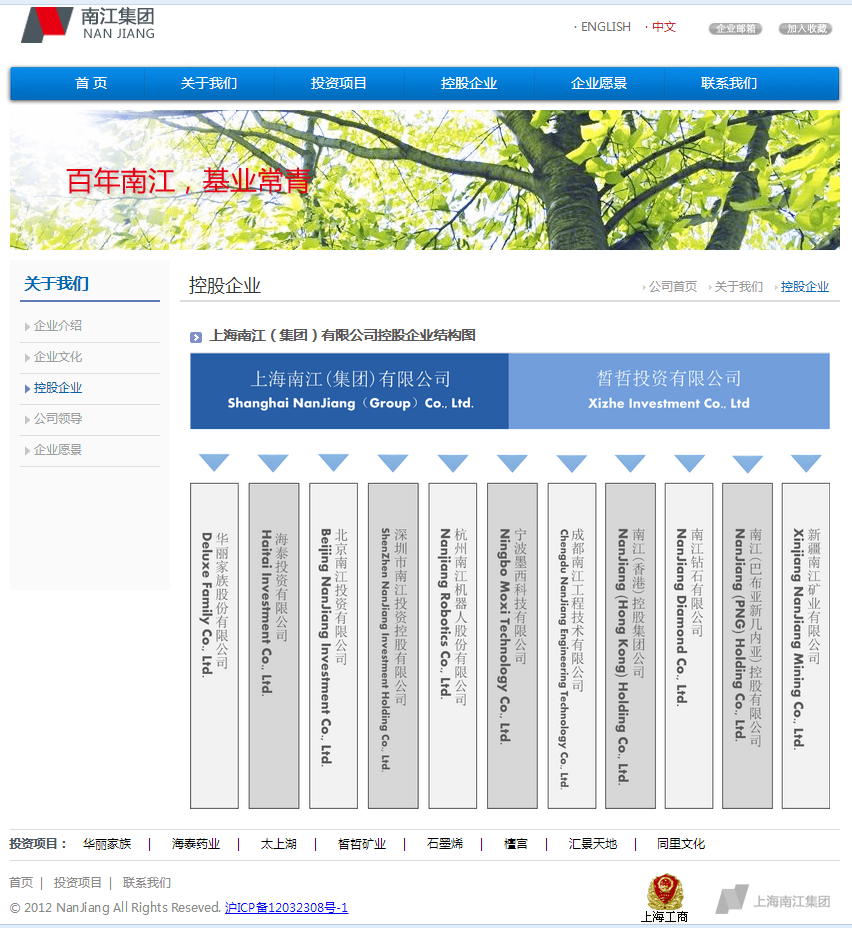The width and height of the screenshot is (852, 928).
Task: Click Xizhe Investment Co., Ltd box
Action: click(x=669, y=391)
